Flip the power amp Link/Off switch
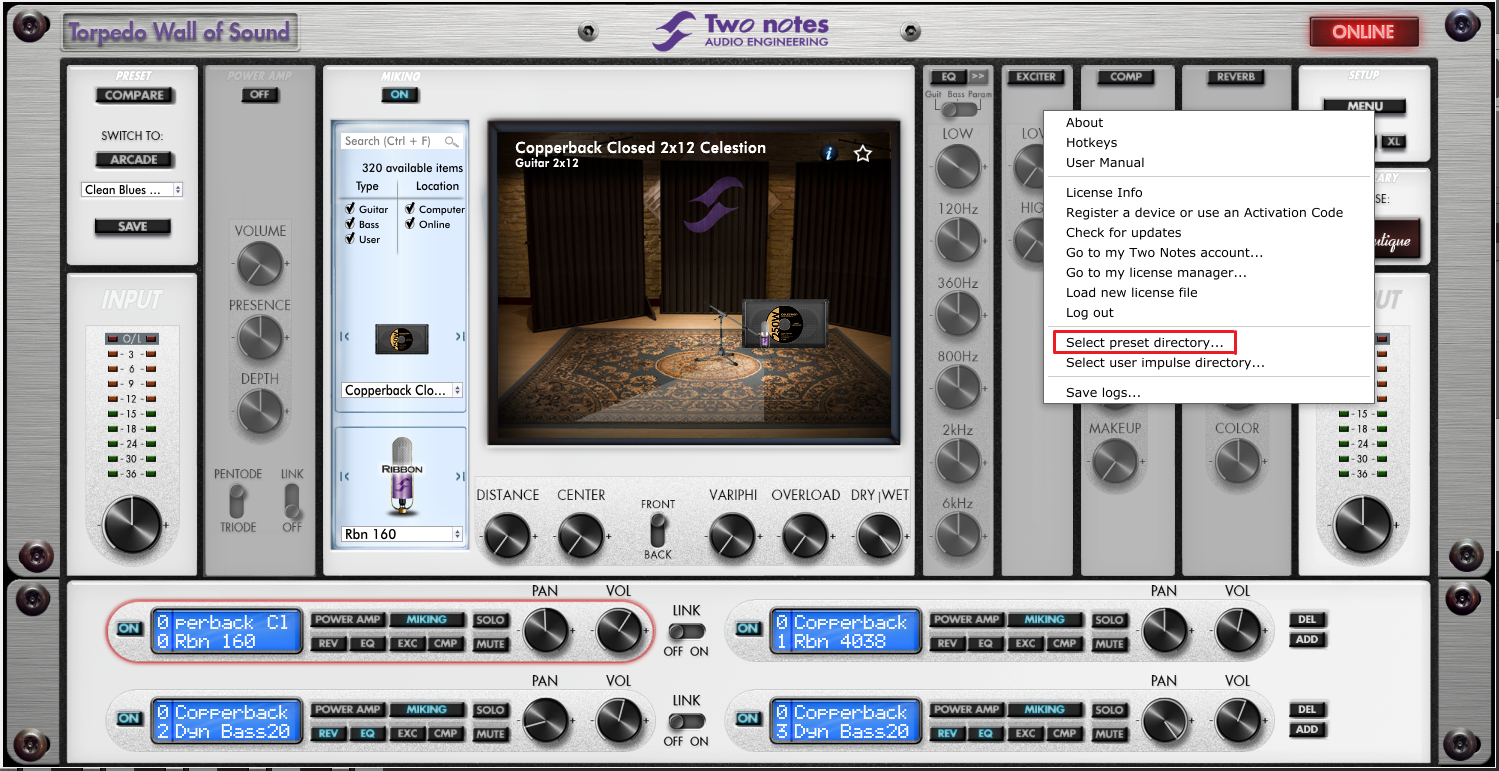 (292, 500)
